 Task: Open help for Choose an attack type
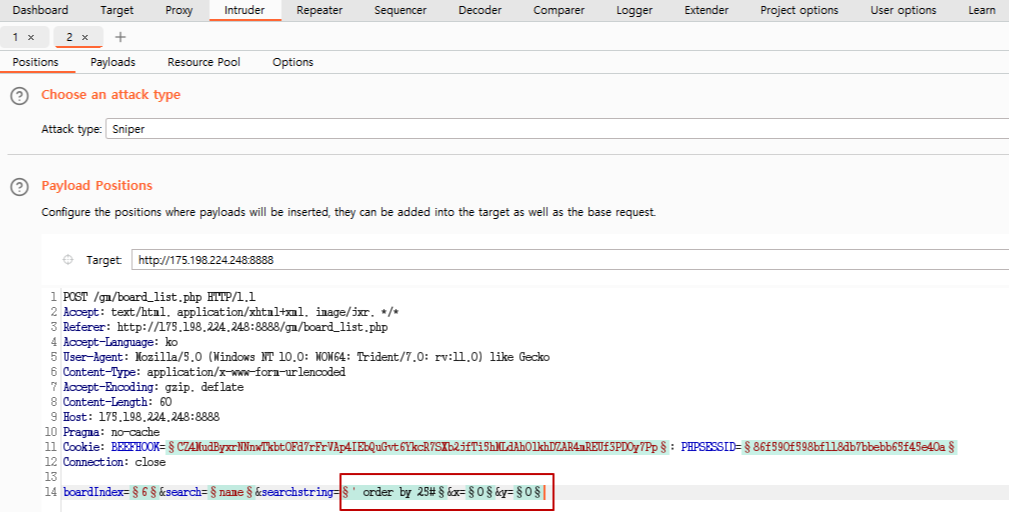click(x=19, y=96)
